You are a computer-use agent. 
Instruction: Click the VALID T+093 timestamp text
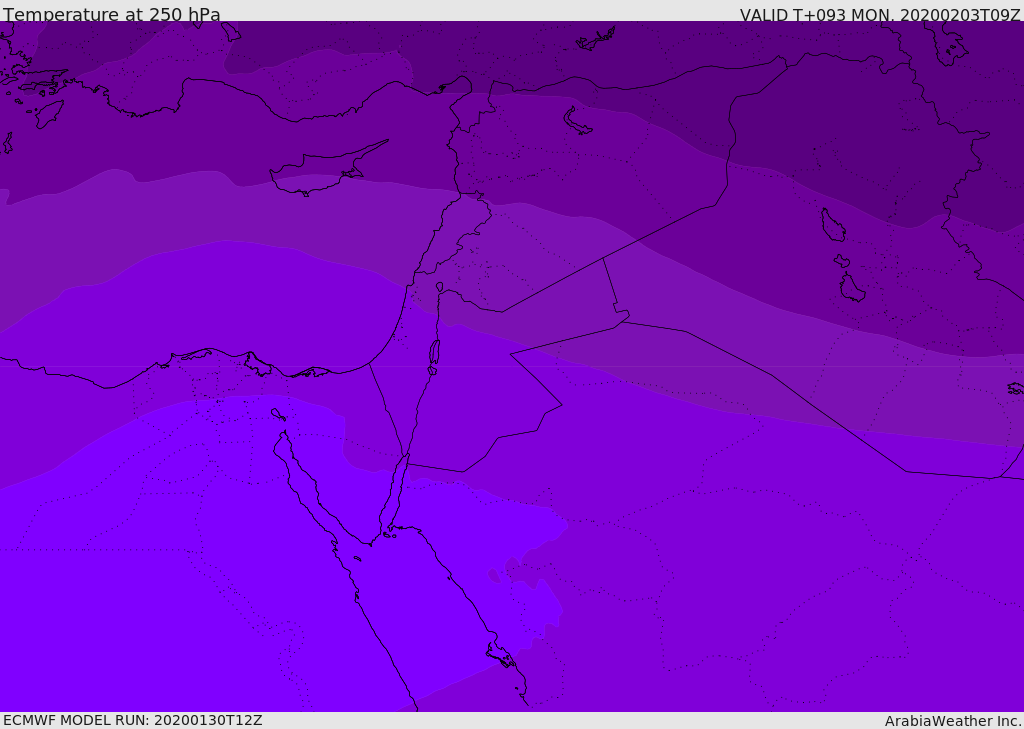click(x=879, y=15)
